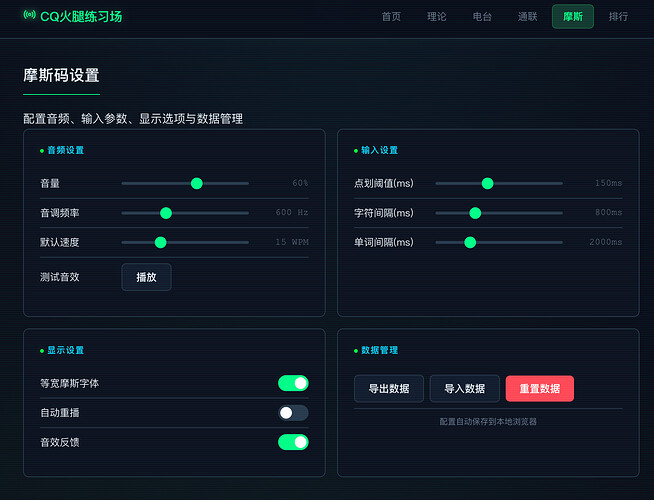Click the 数据管理 section heading
The height and width of the screenshot is (500, 654).
click(x=380, y=350)
